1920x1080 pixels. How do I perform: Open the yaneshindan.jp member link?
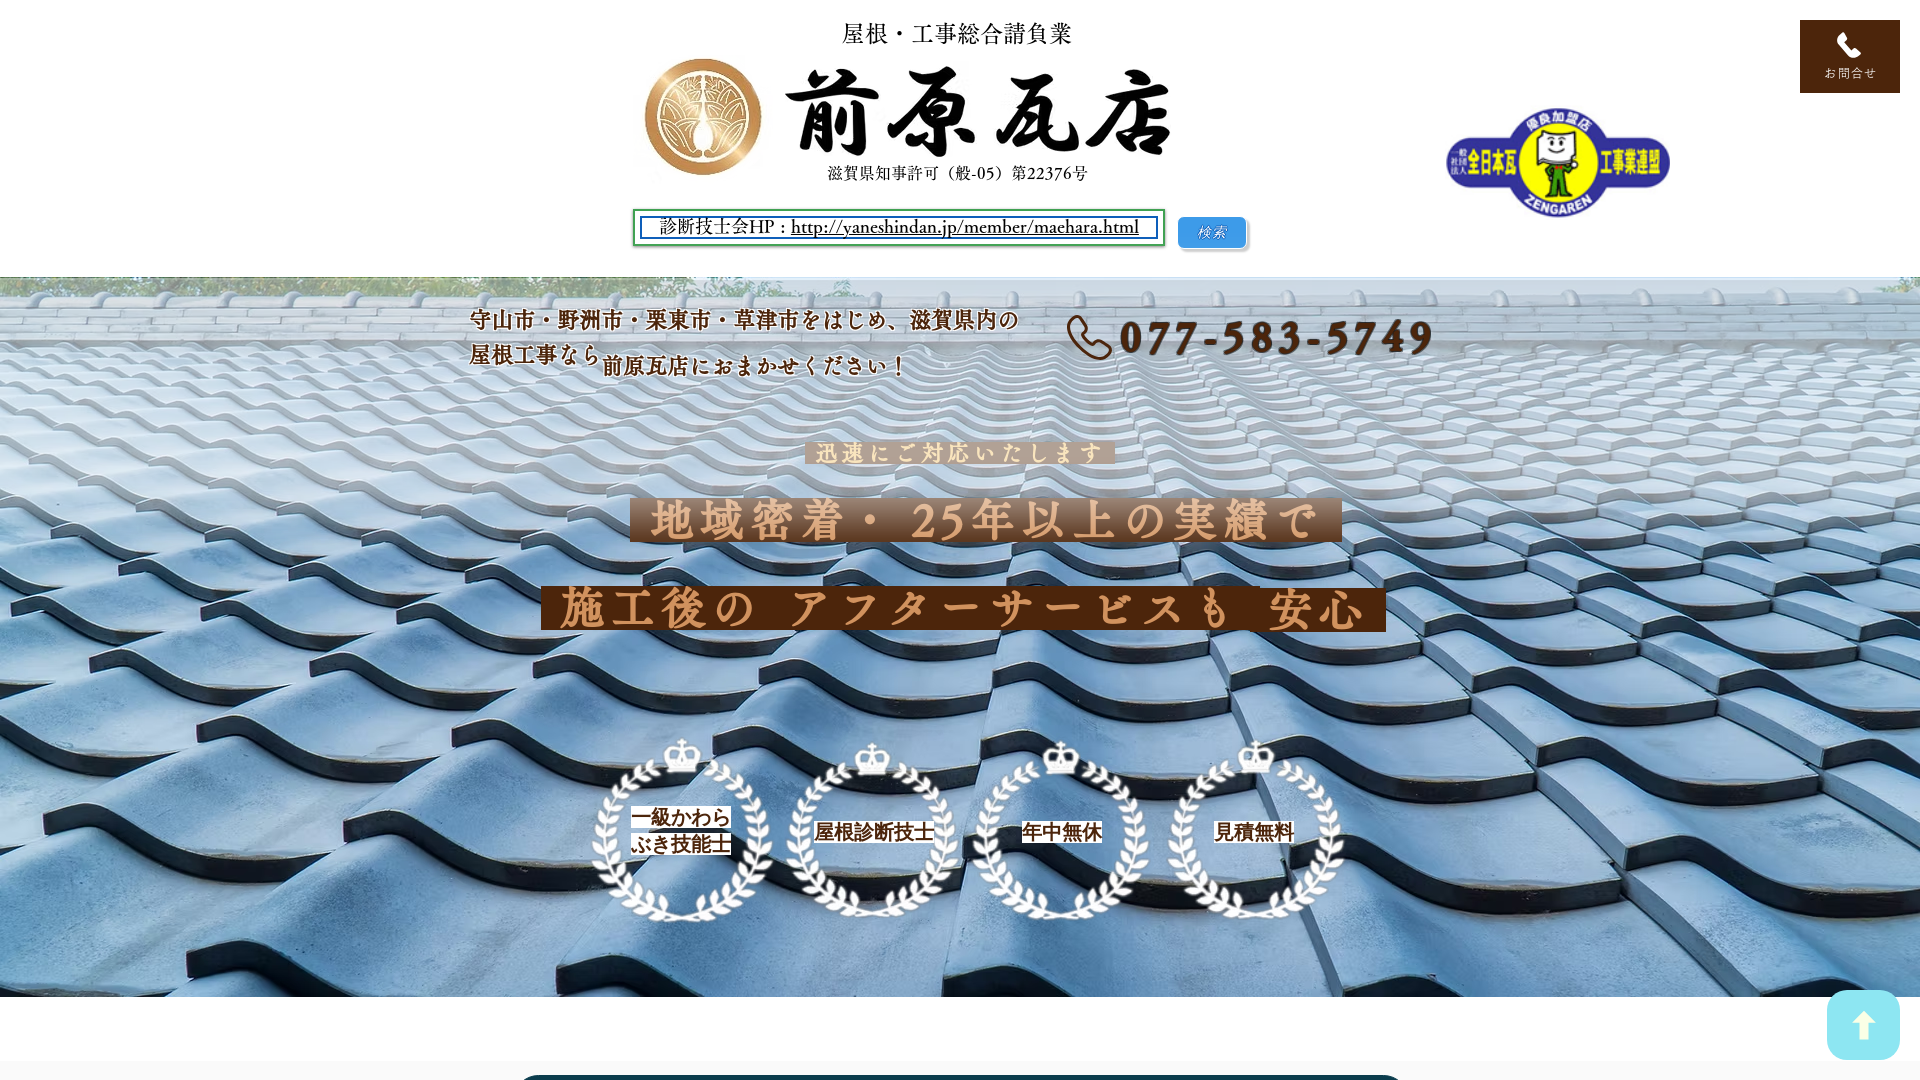click(964, 228)
